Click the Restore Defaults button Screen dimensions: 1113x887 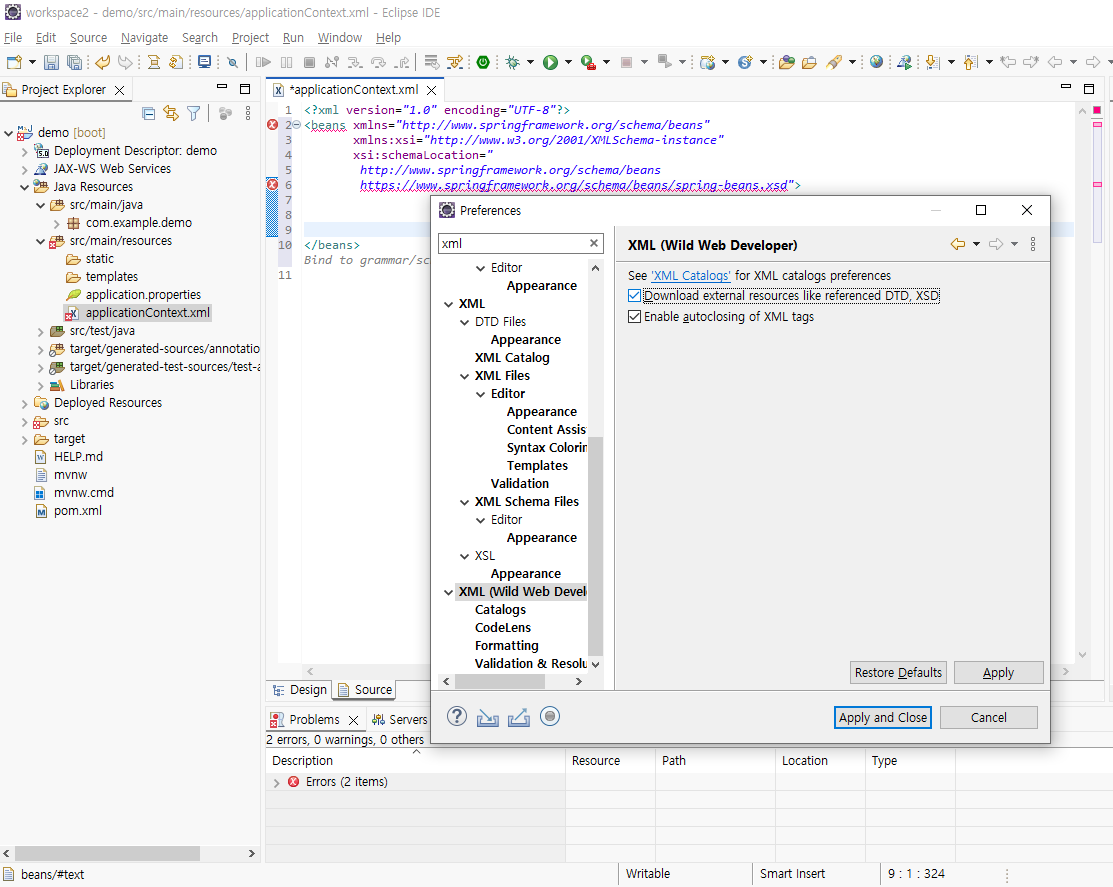[898, 673]
